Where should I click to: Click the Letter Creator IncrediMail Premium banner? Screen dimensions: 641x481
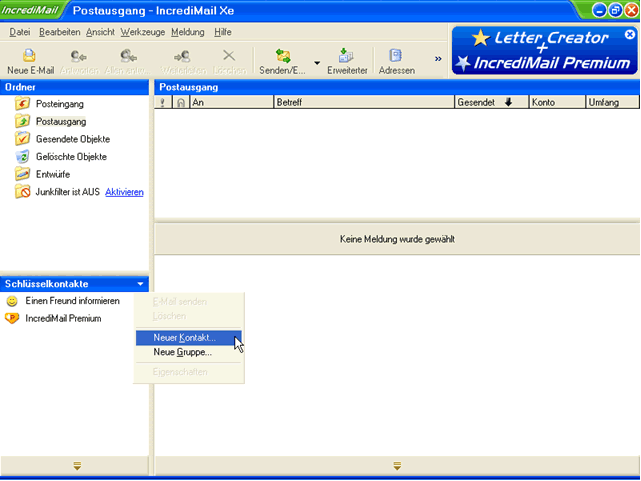544,51
